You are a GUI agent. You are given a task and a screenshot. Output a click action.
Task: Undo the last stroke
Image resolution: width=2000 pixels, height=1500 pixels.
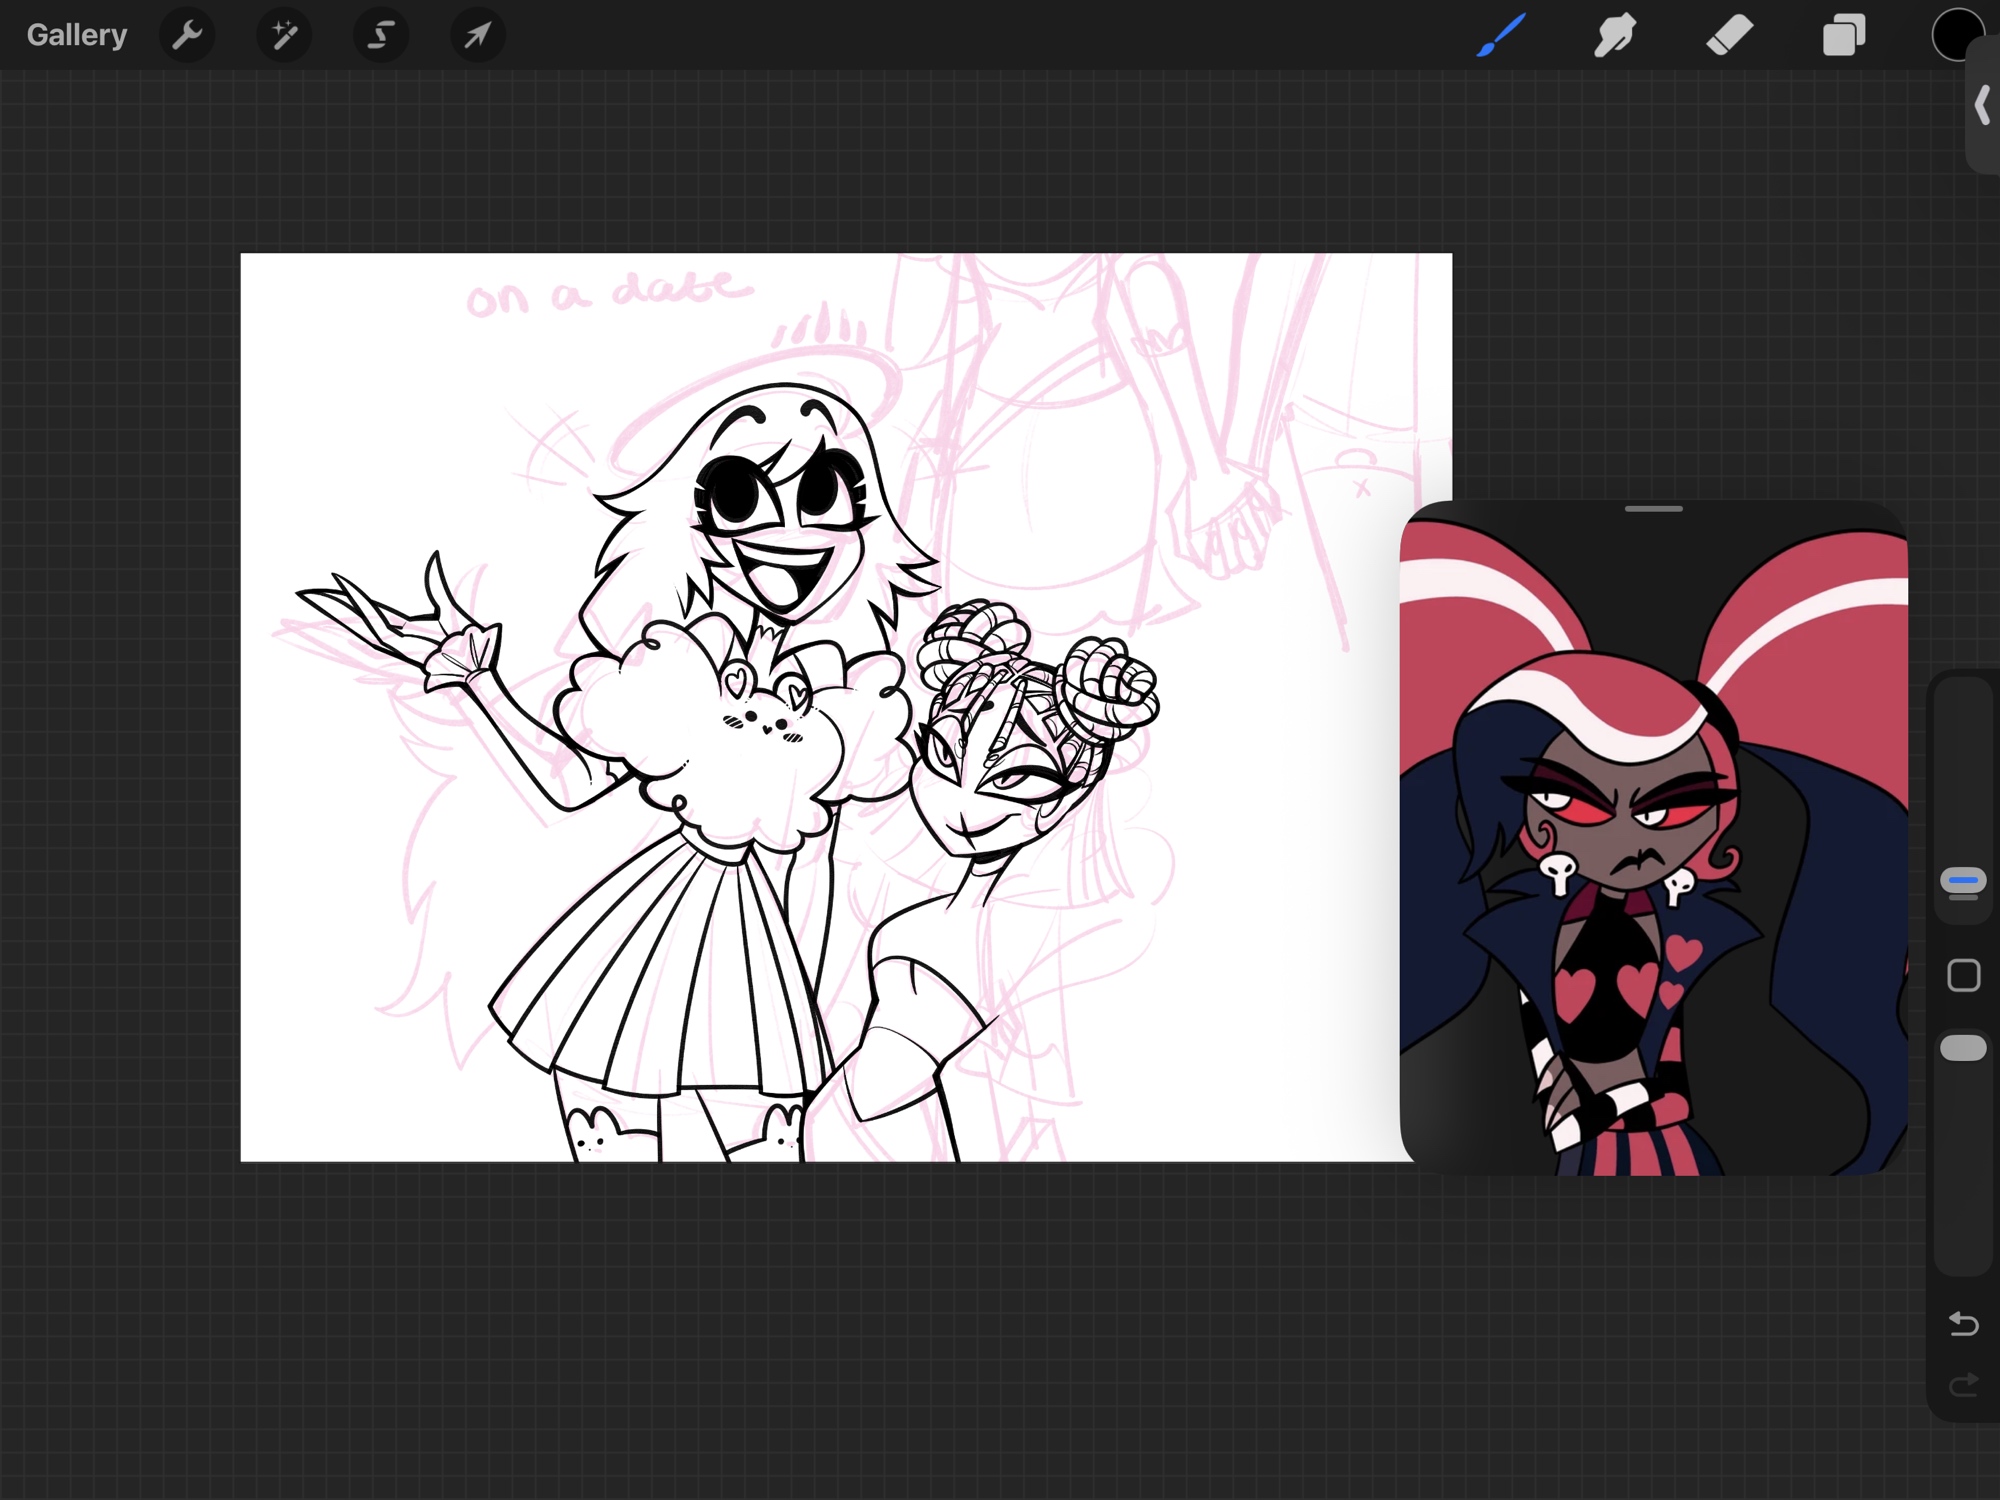point(1963,1324)
